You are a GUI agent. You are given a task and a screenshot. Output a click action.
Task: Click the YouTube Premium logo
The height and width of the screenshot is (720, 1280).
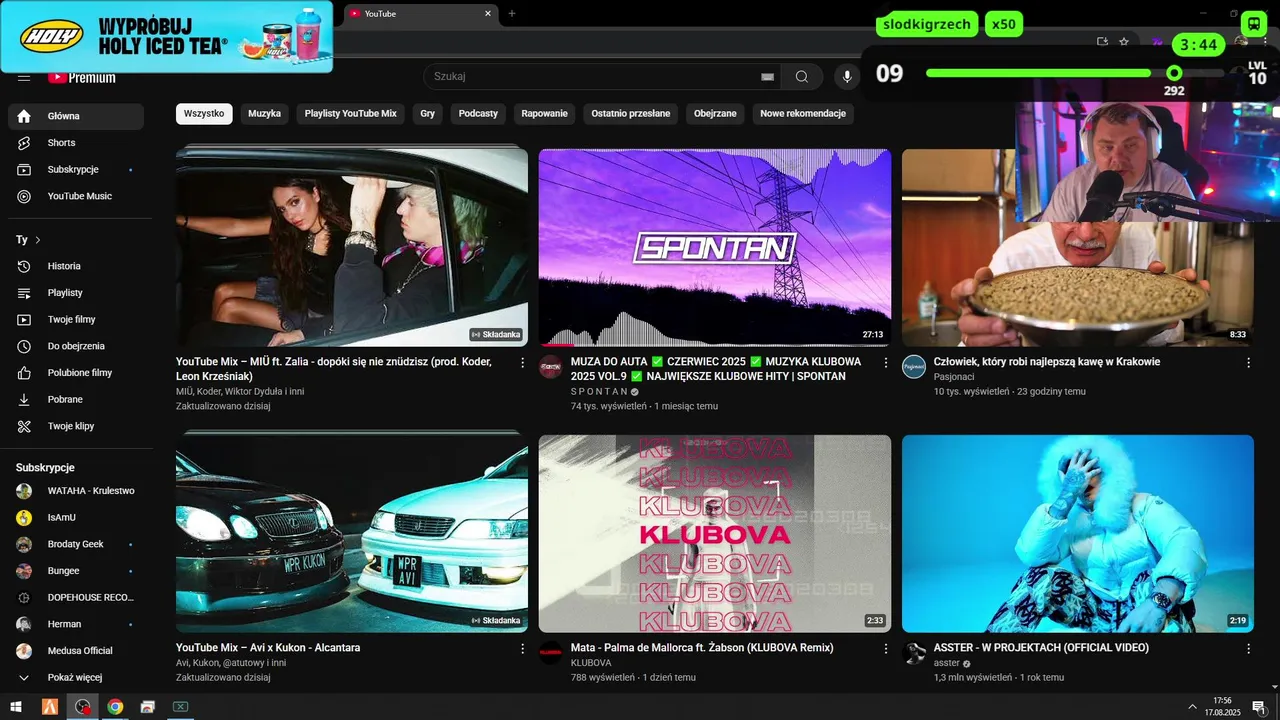tap(81, 77)
